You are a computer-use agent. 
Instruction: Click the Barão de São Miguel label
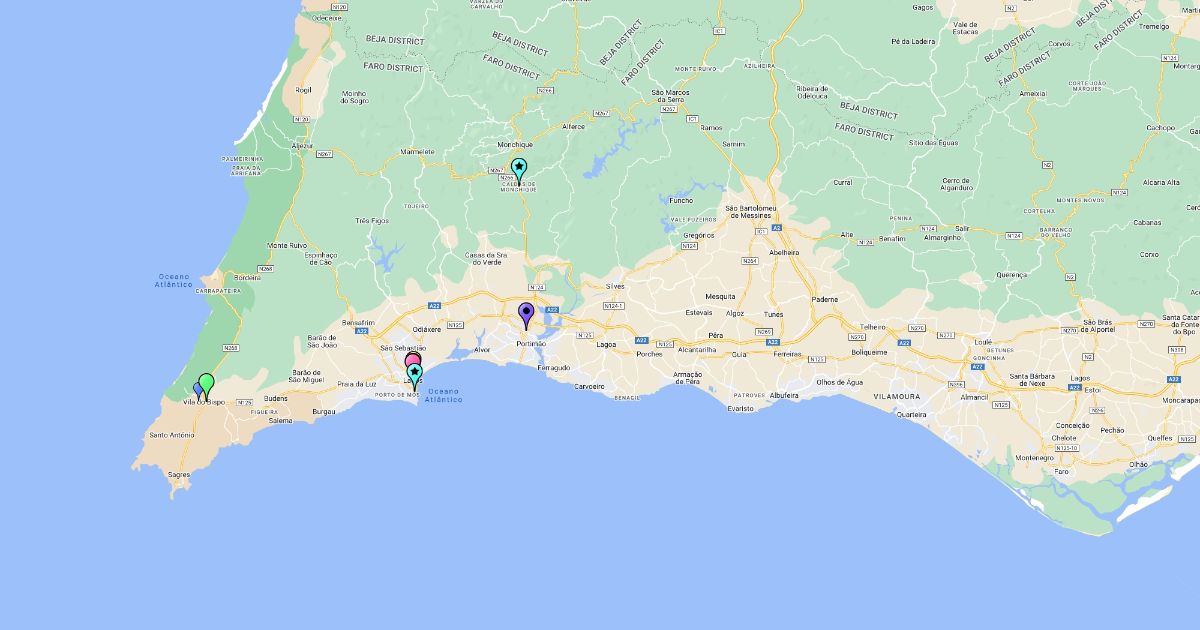[306, 375]
